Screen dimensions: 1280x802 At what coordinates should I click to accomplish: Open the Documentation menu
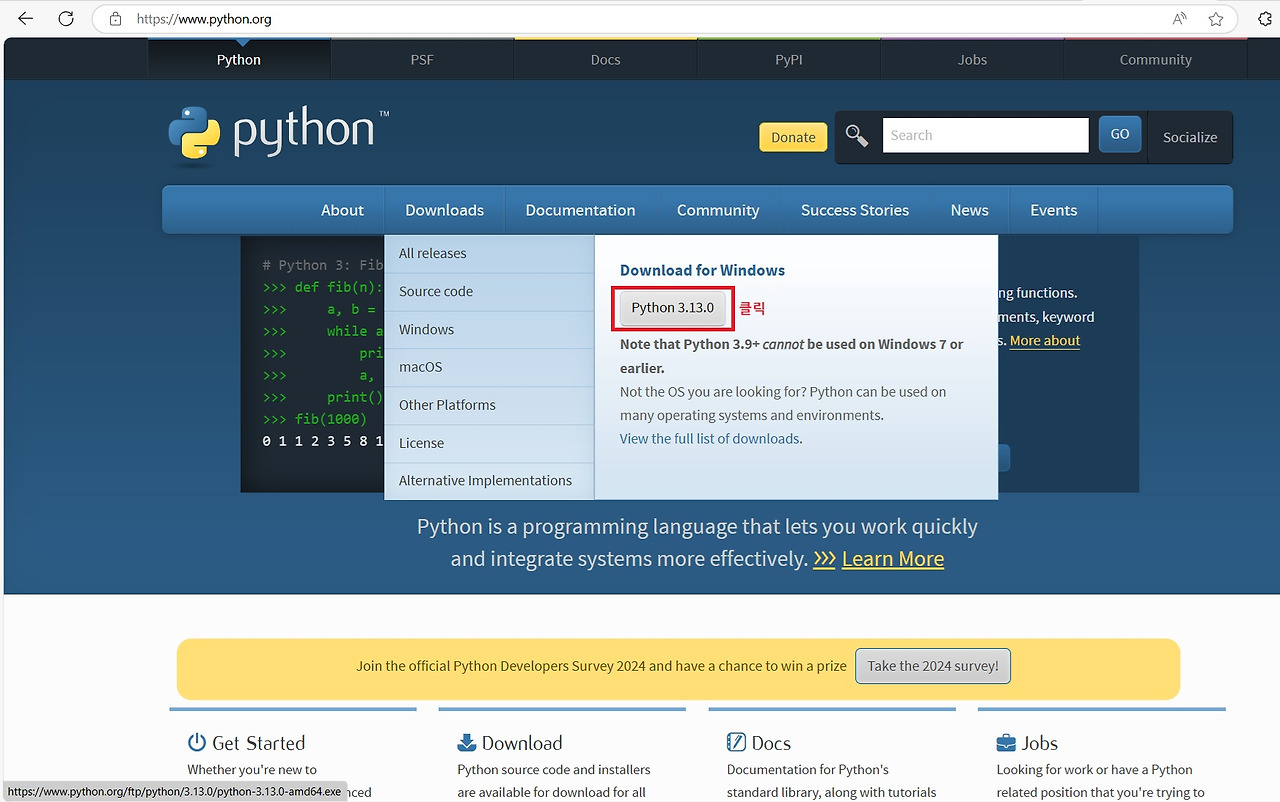click(x=580, y=210)
